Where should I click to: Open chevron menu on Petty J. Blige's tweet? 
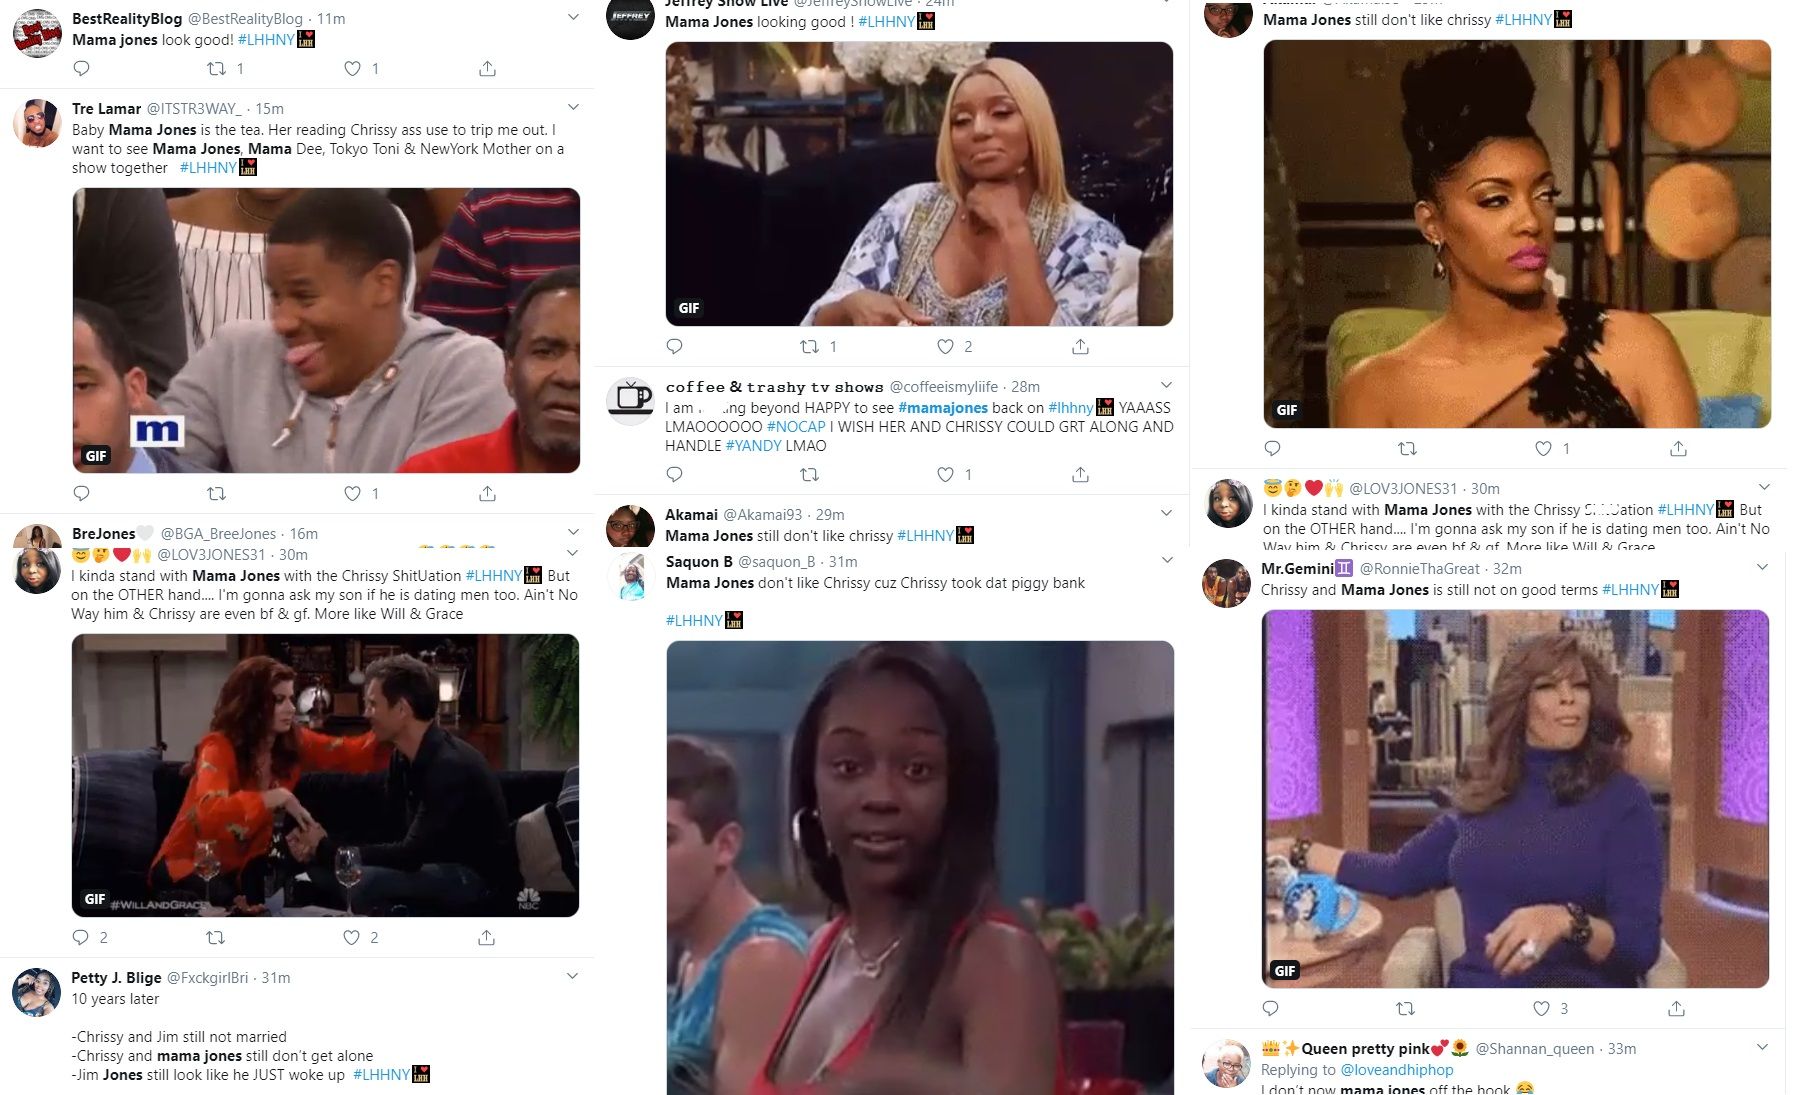tap(572, 976)
